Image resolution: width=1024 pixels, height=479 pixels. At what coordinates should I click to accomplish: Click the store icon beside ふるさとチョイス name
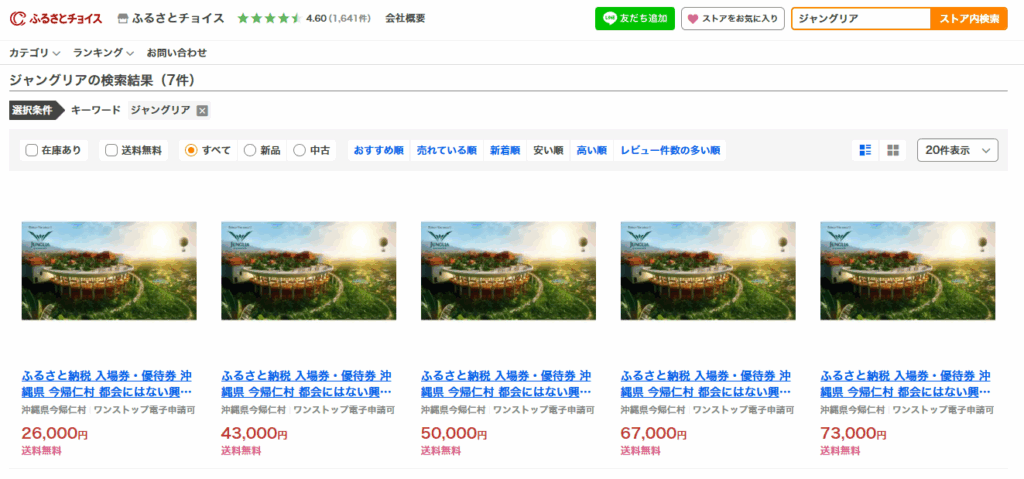[123, 19]
